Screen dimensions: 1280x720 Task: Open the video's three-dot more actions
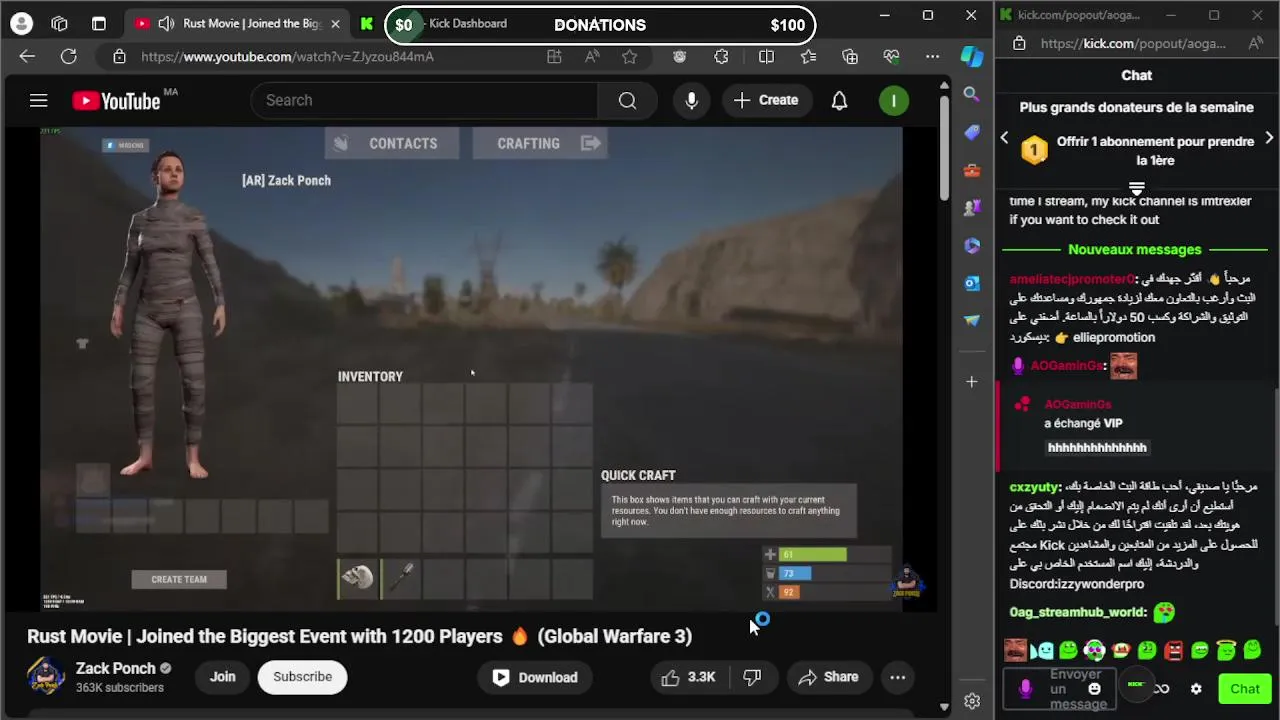pyautogui.click(x=897, y=677)
